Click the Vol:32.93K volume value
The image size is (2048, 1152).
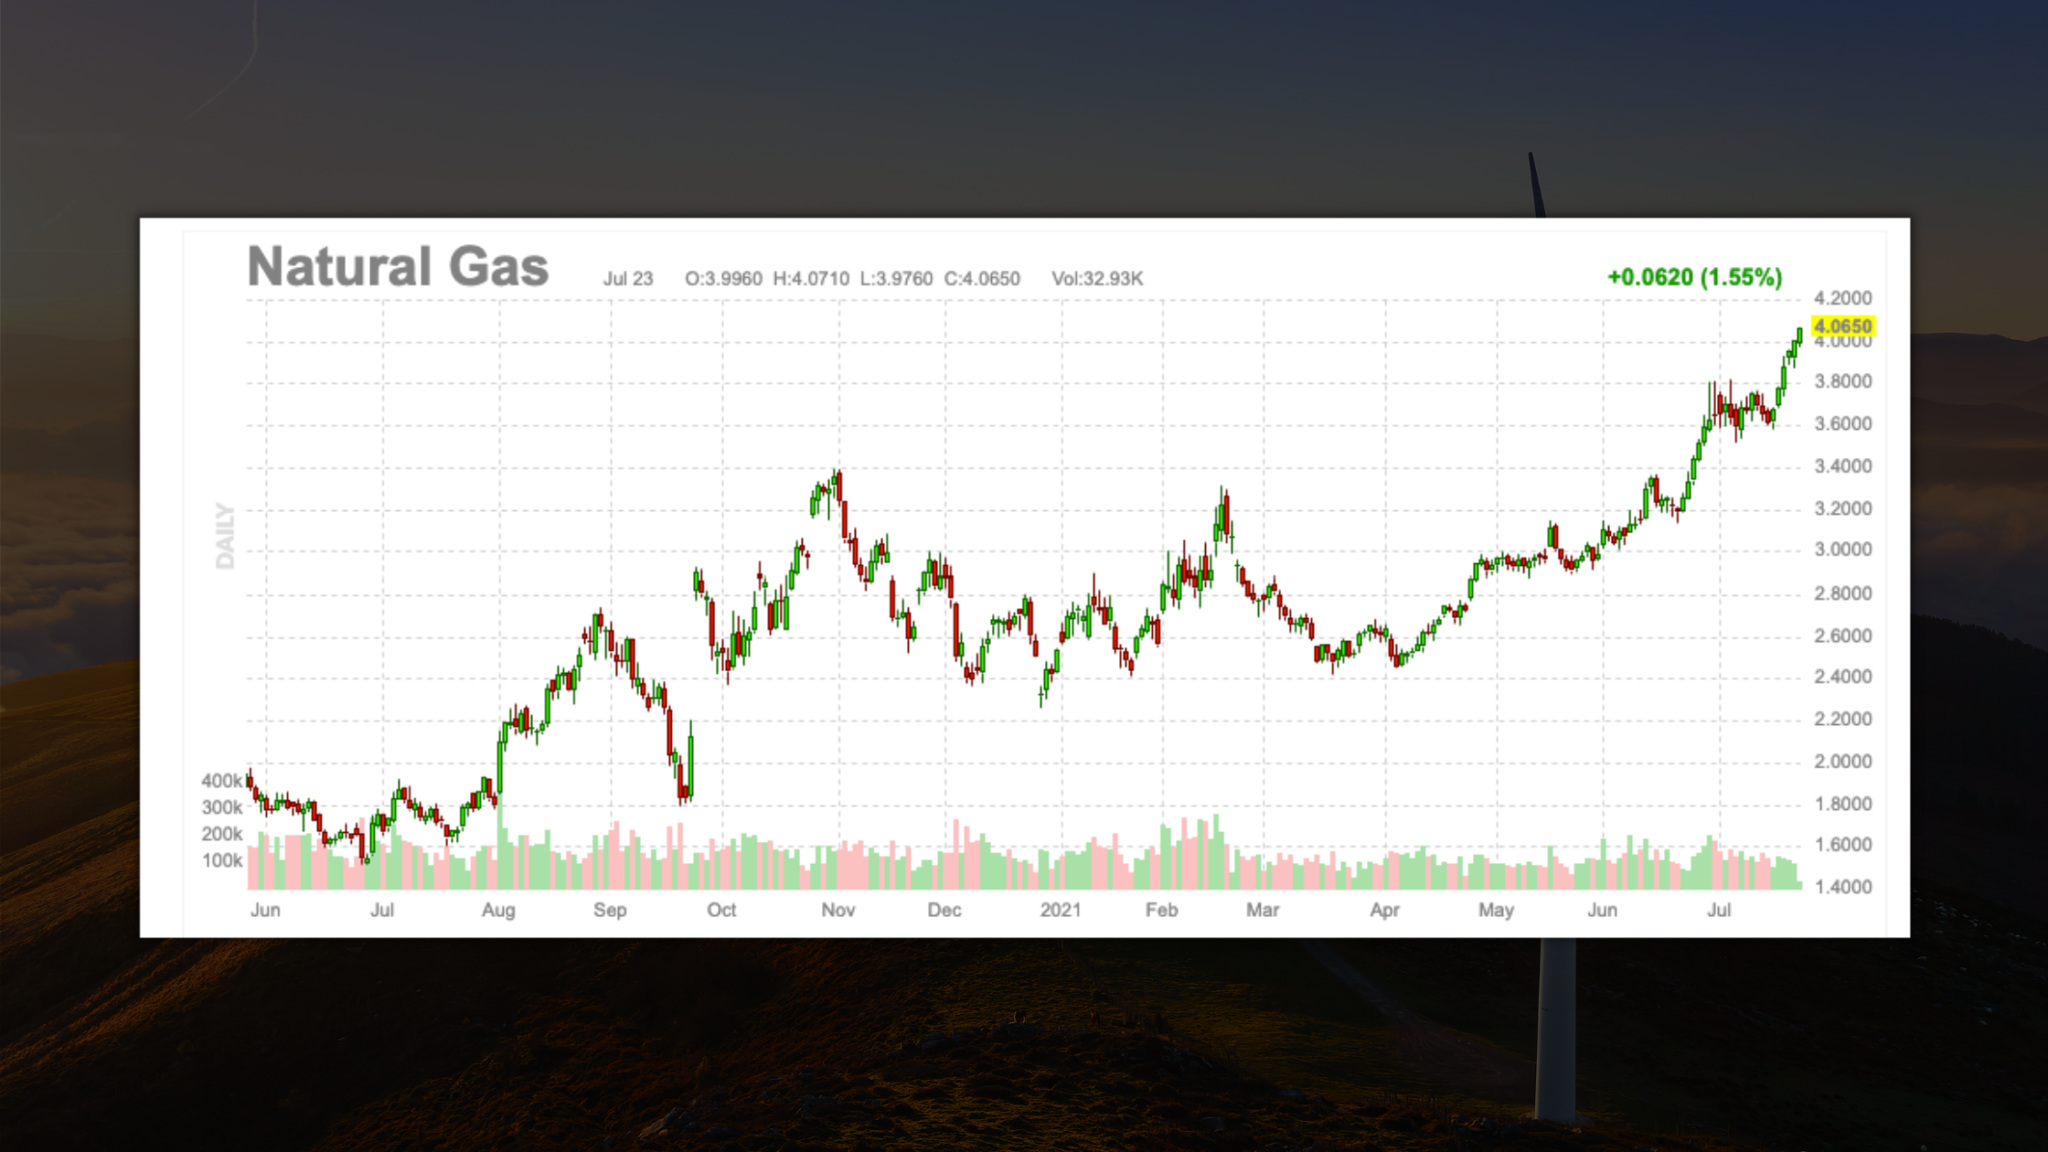1097,279
